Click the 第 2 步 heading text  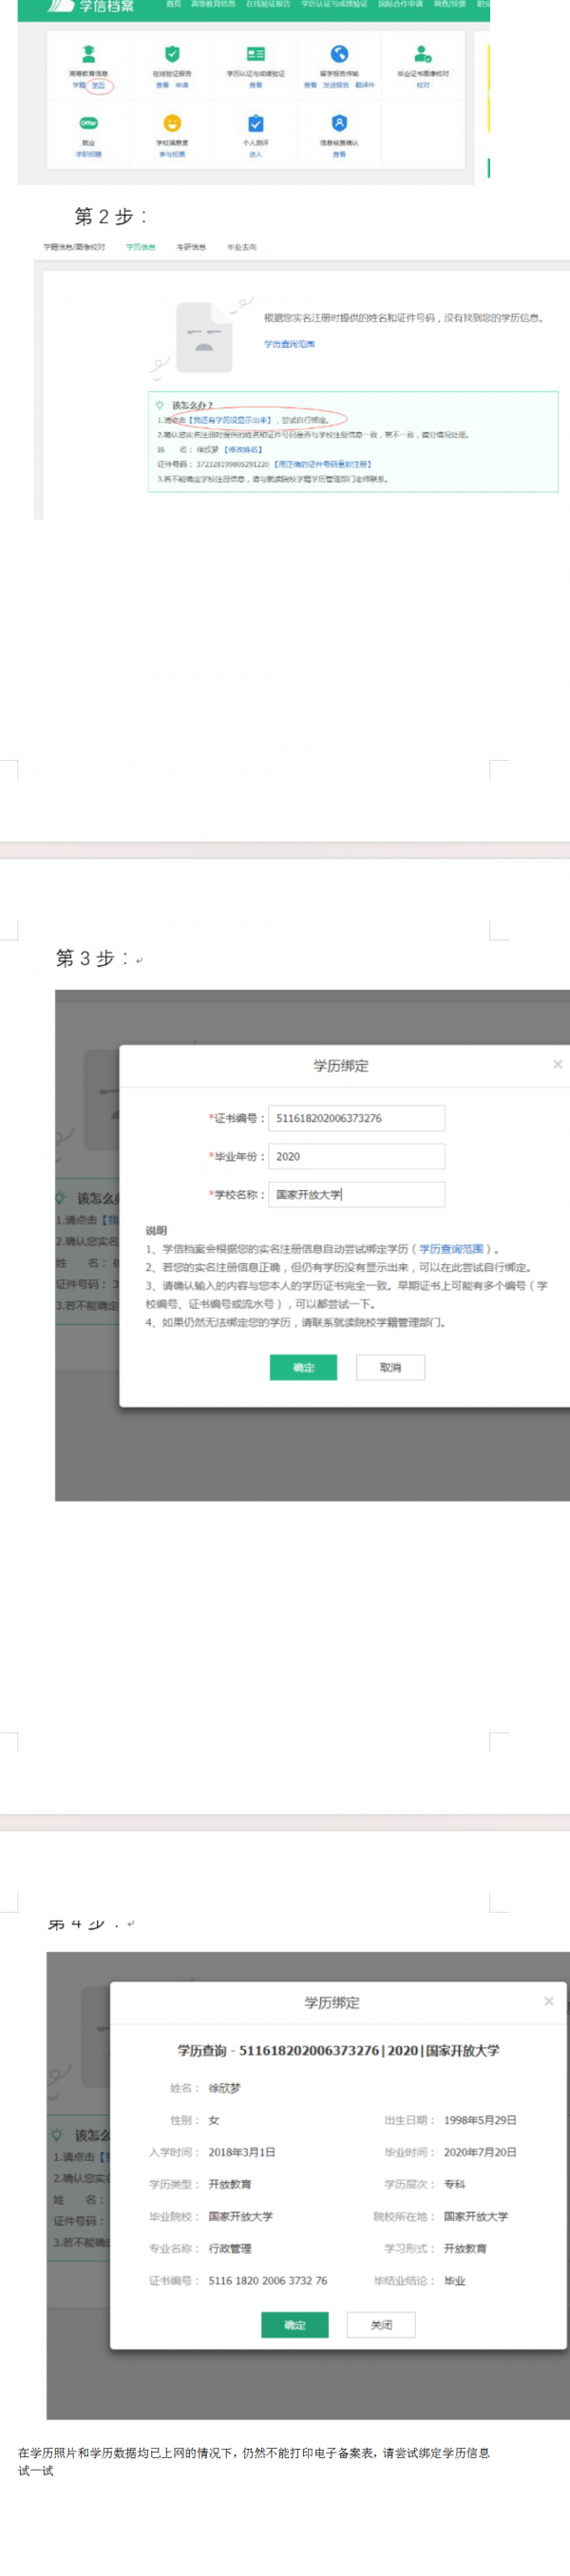click(111, 216)
